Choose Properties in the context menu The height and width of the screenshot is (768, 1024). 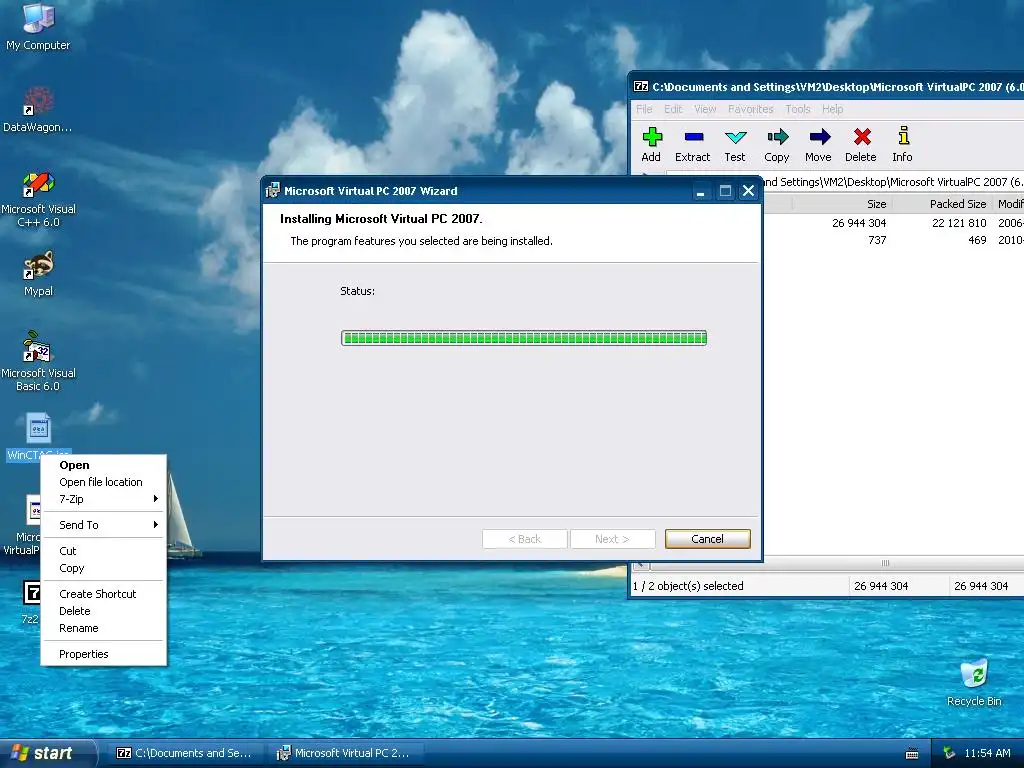[103, 654]
